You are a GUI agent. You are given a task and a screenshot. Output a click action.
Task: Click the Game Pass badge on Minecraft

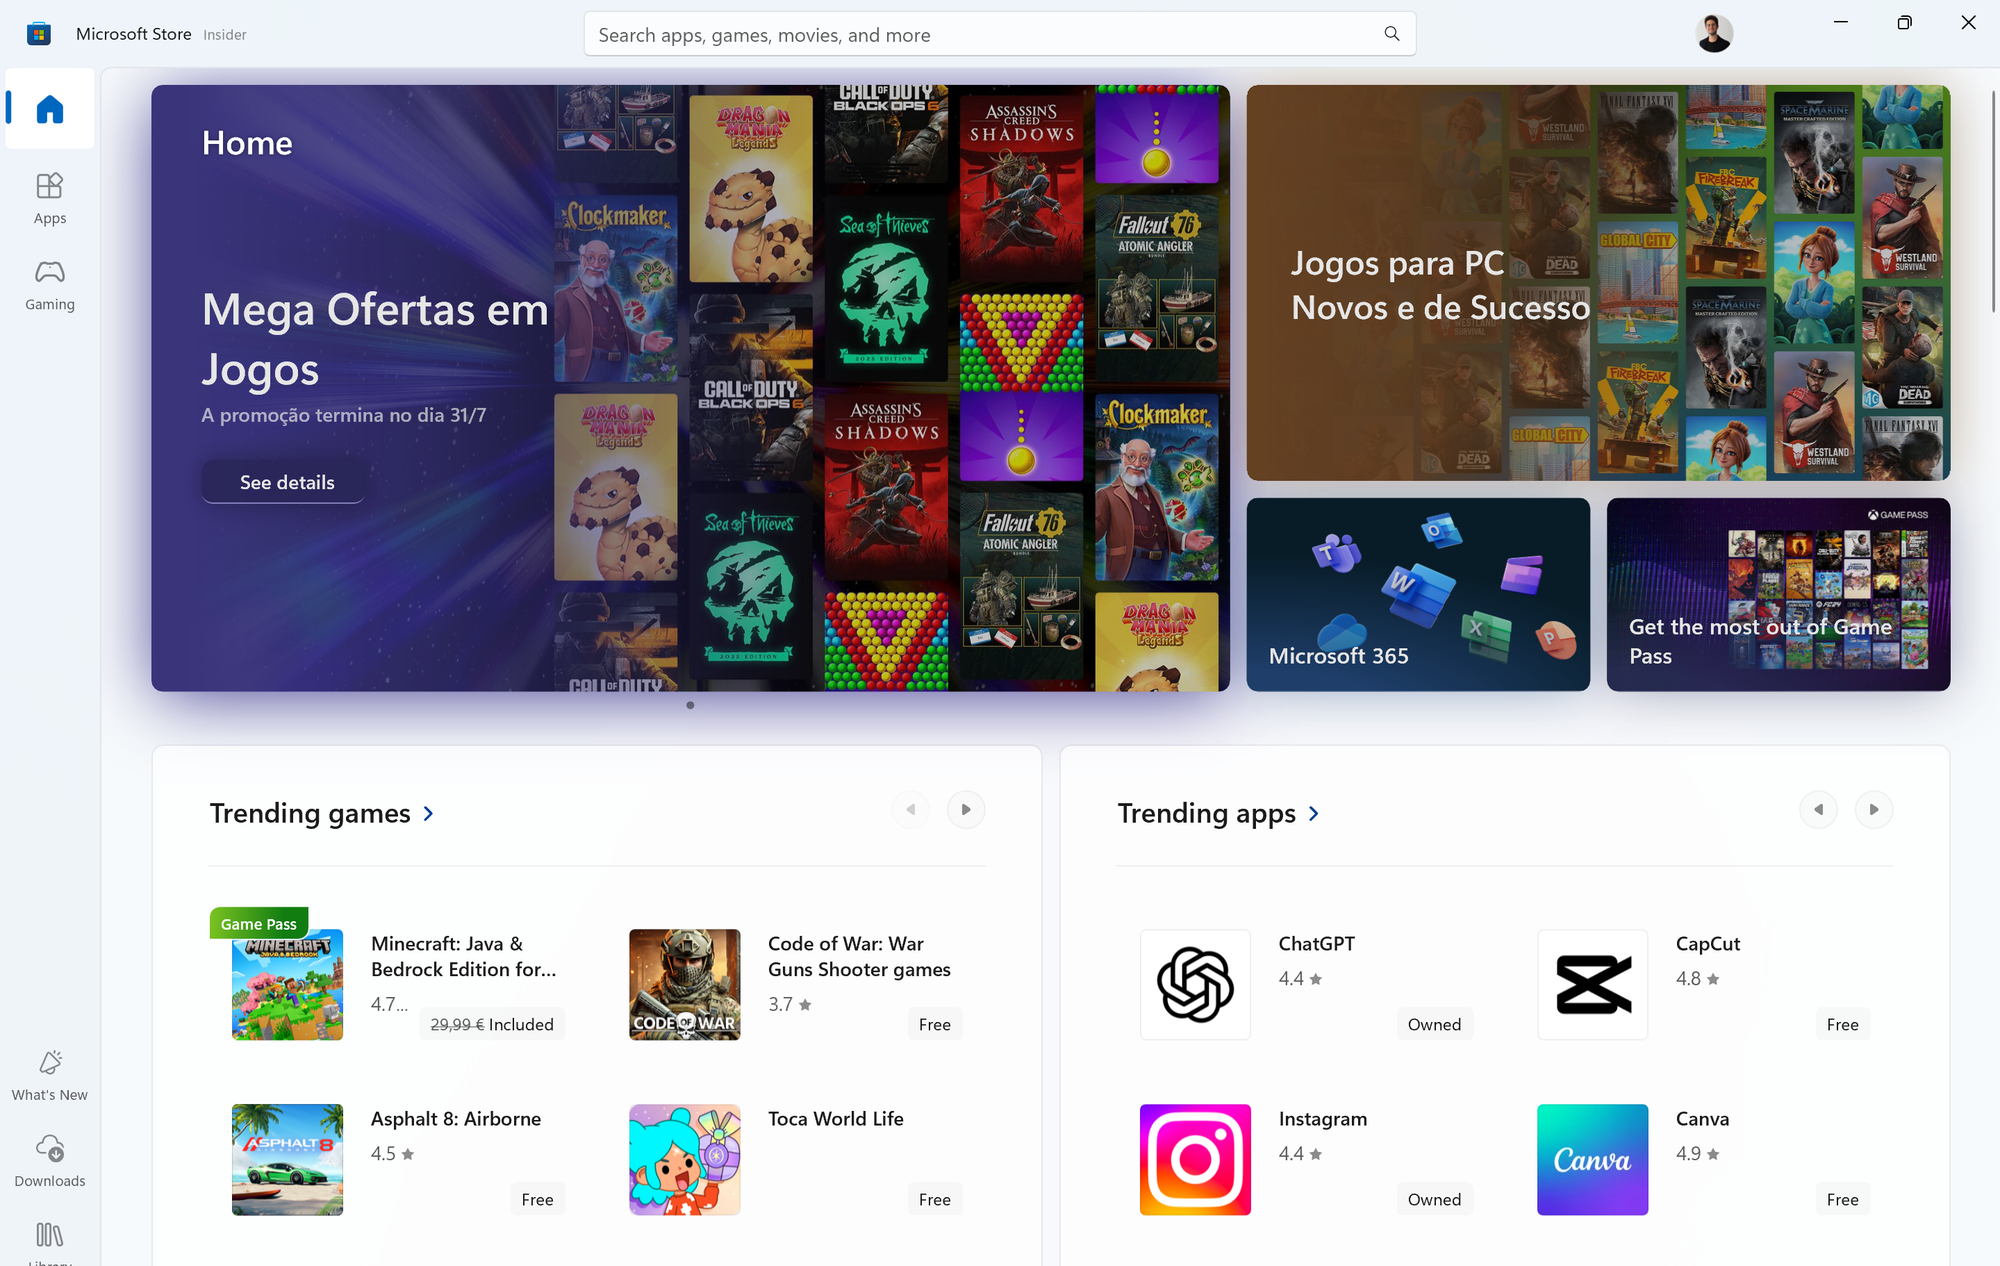259,923
